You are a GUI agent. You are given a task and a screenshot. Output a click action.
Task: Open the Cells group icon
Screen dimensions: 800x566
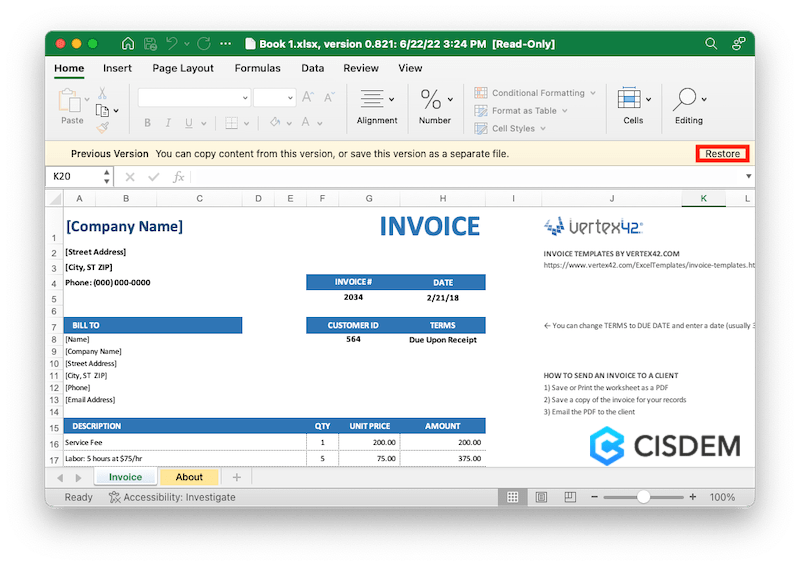pyautogui.click(x=629, y=99)
